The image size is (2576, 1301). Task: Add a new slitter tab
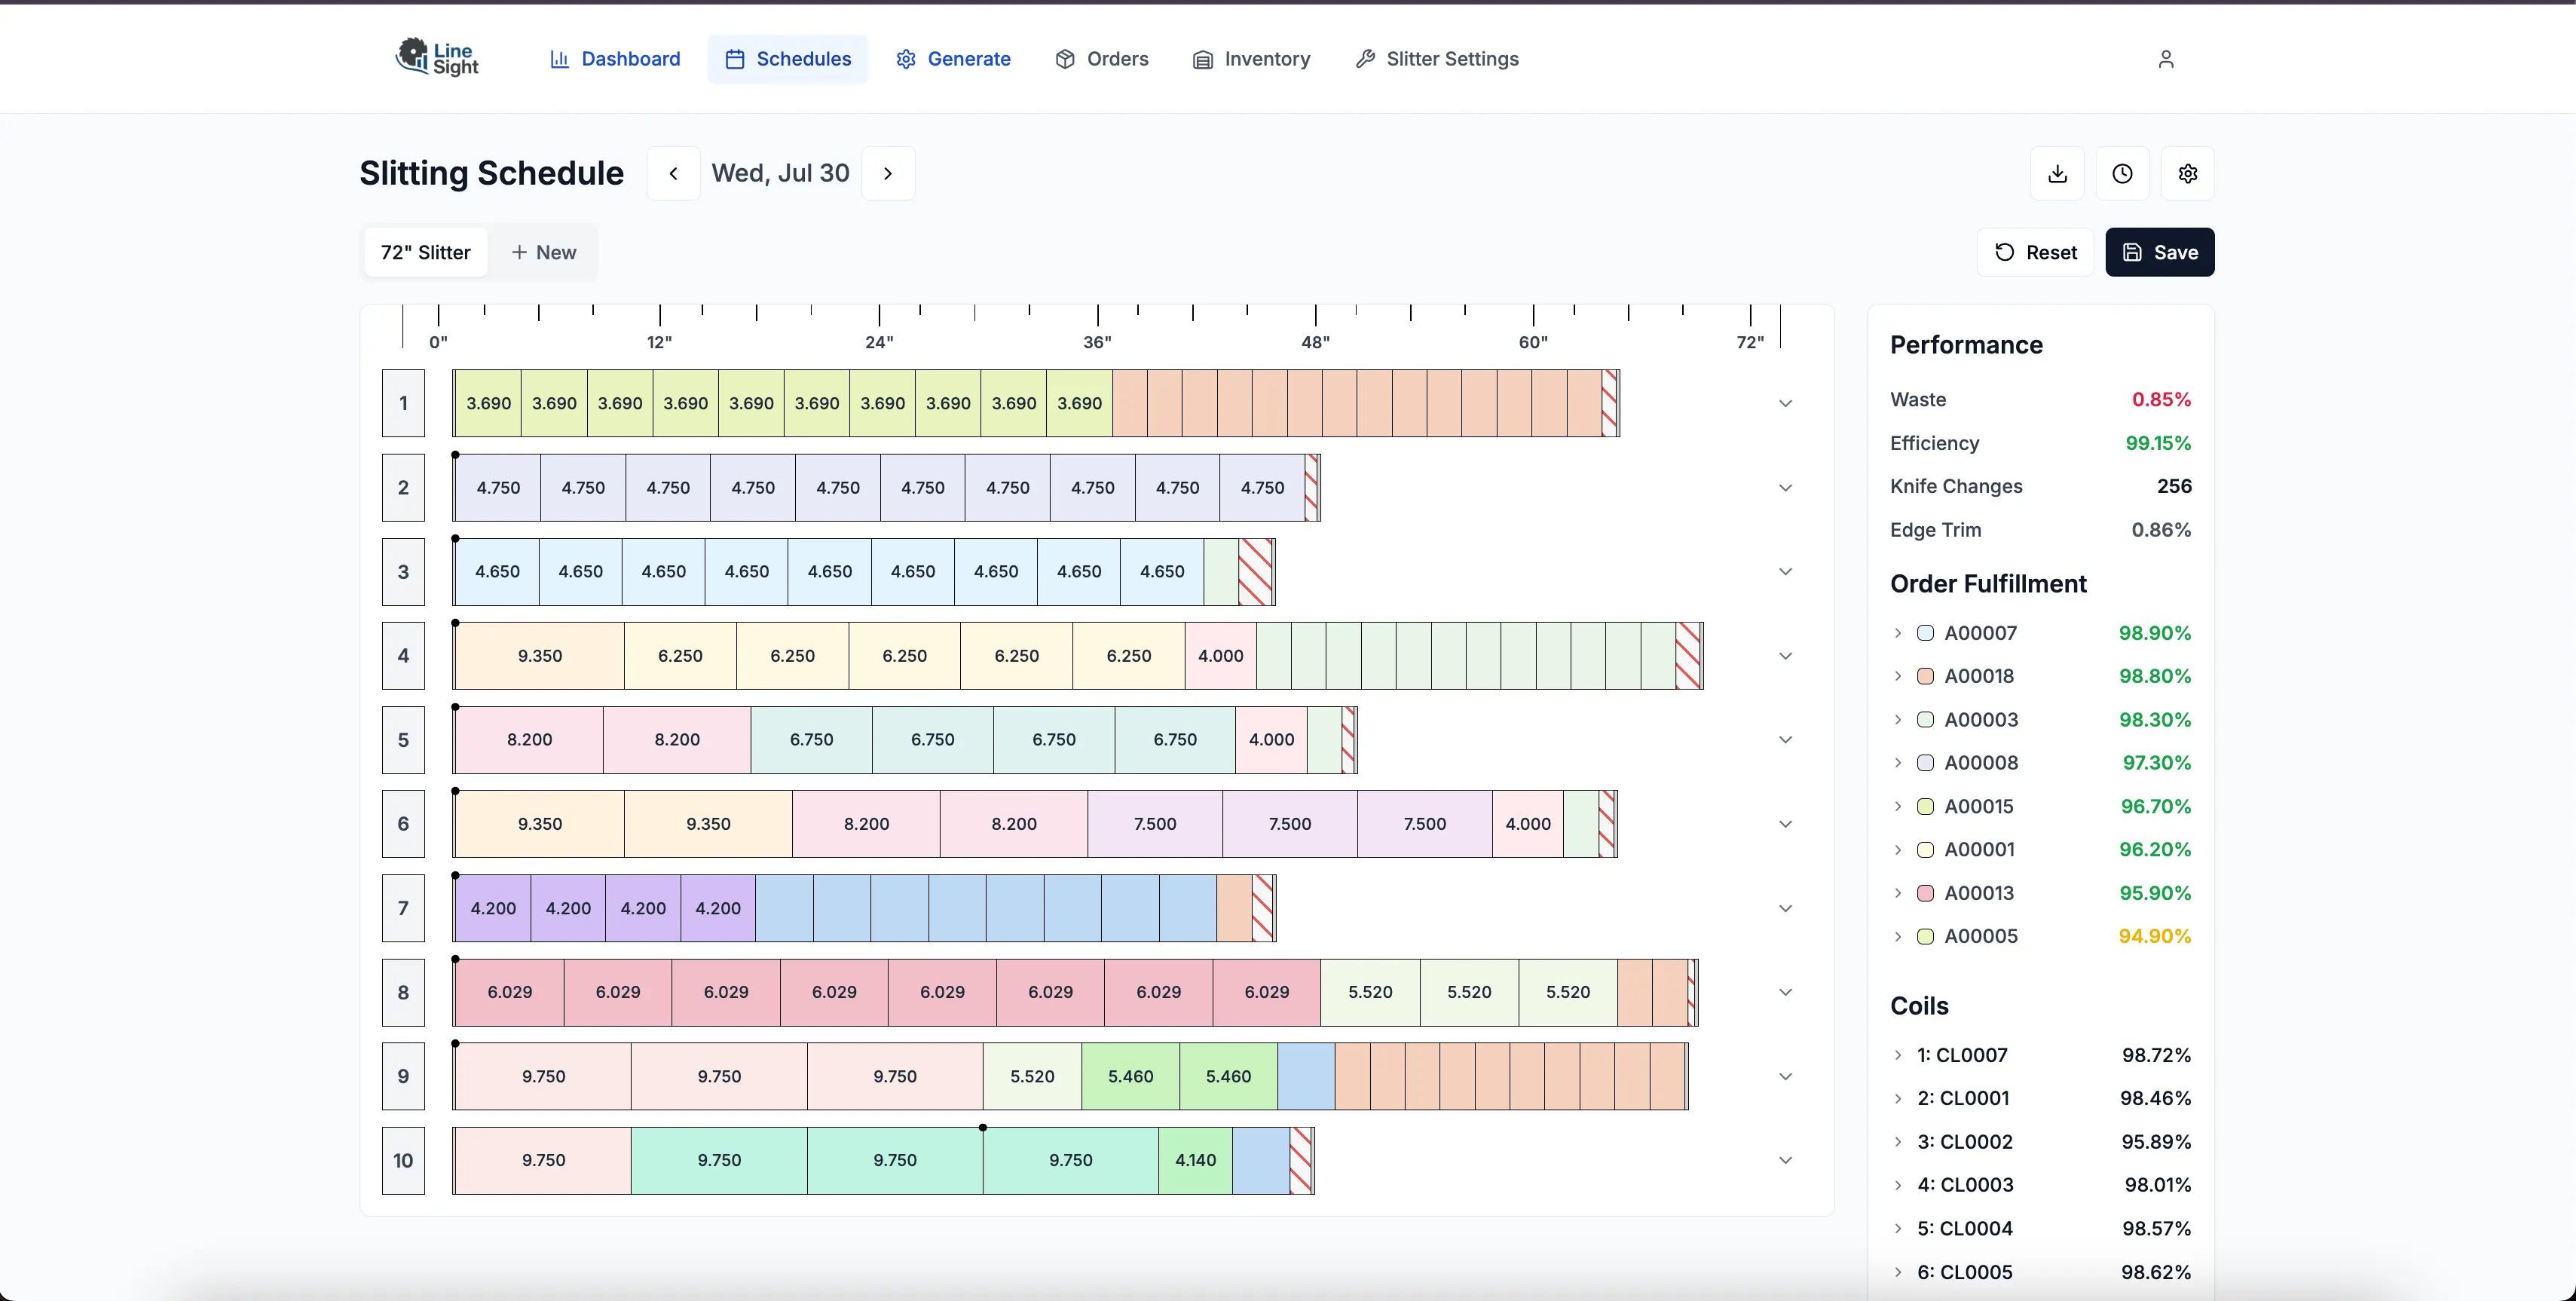tap(544, 252)
